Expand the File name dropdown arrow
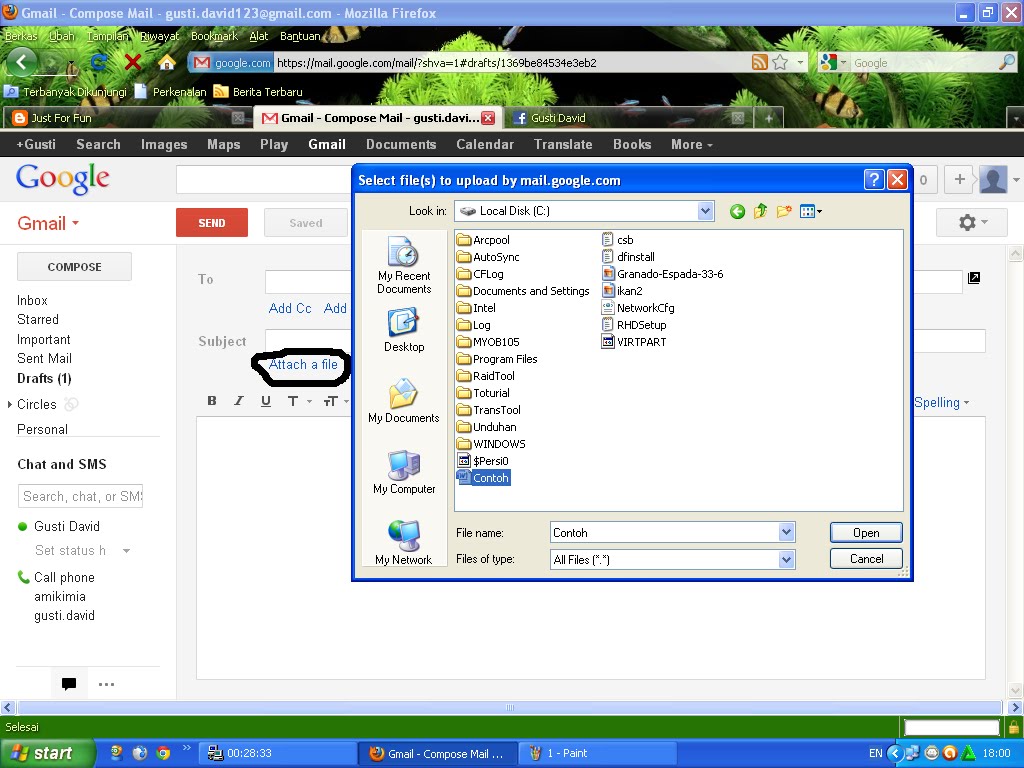 click(x=786, y=532)
